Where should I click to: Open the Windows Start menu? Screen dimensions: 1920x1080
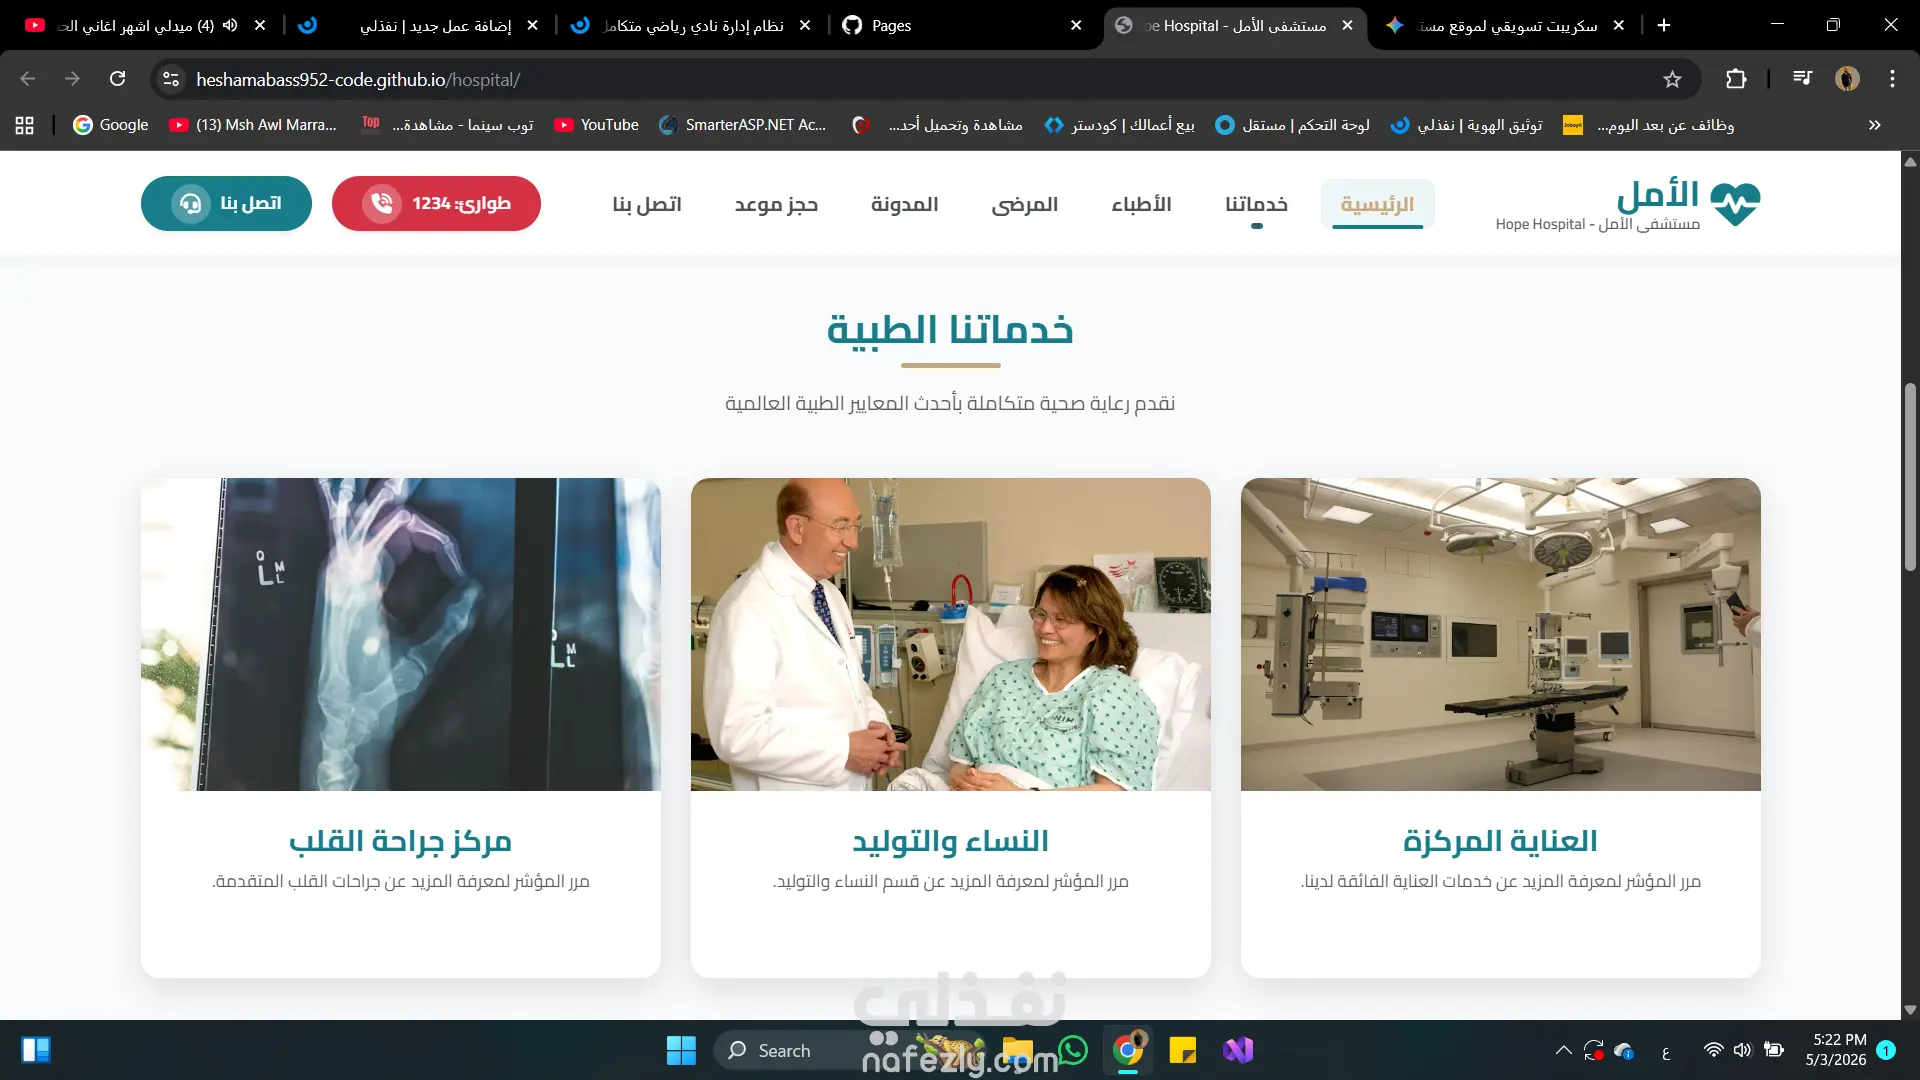681,1050
